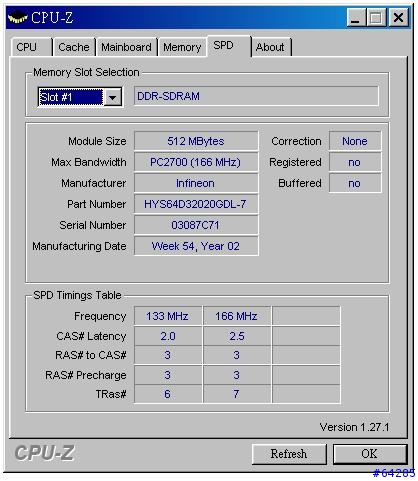
Task: Click the Manufacturing Date label
Action: pos(79,246)
